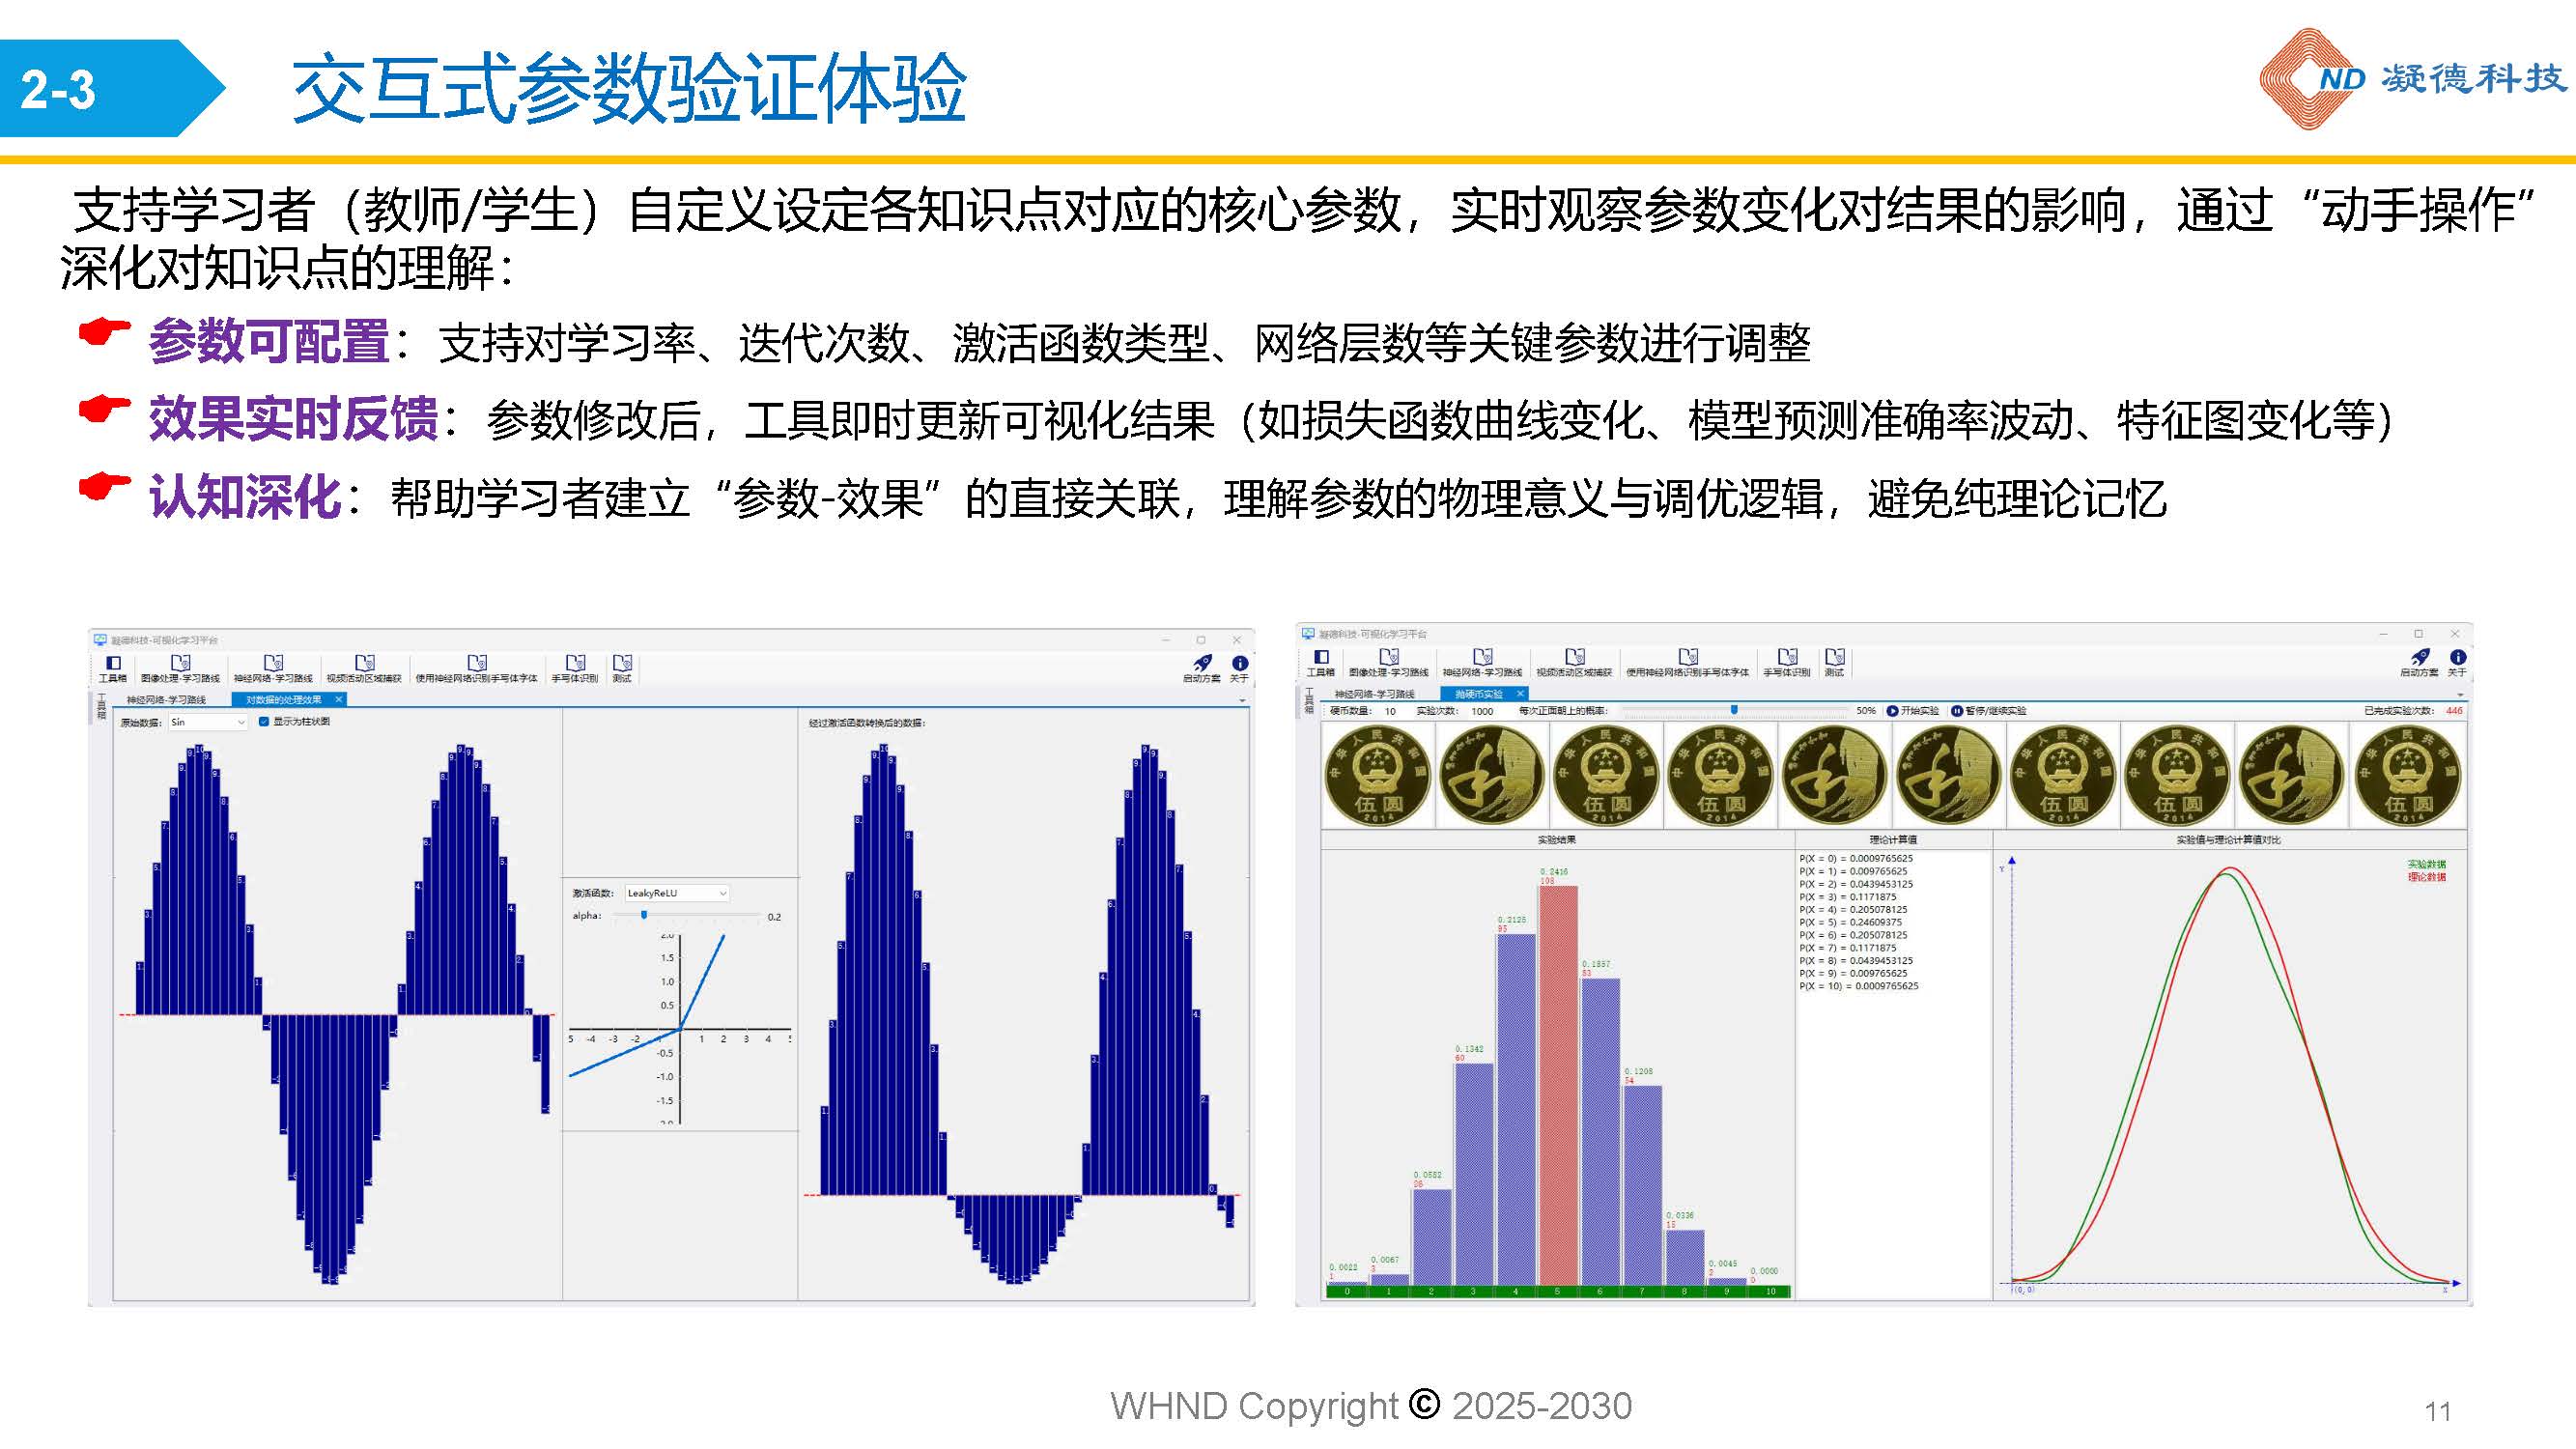Switch to 神经网络-学习路线 tab in left window
The width and height of the screenshot is (2576, 1449).
[166, 699]
